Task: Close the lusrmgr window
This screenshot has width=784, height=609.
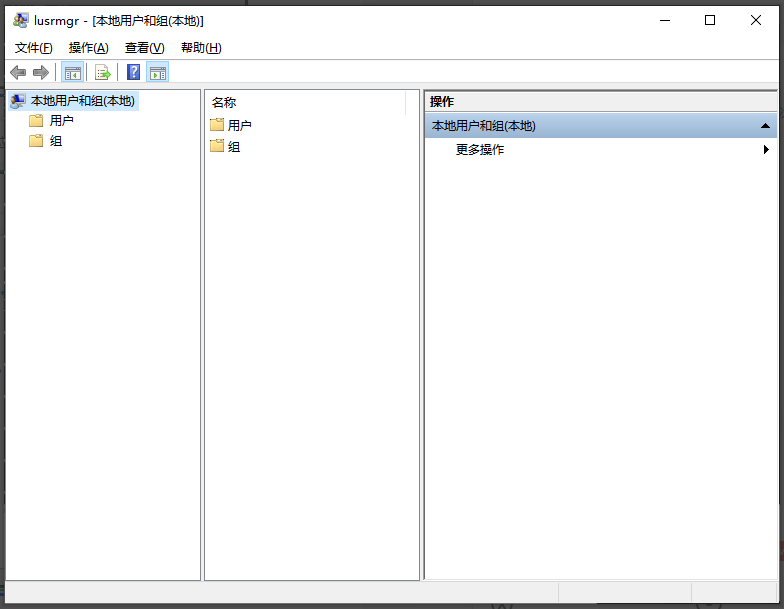Action: [756, 20]
